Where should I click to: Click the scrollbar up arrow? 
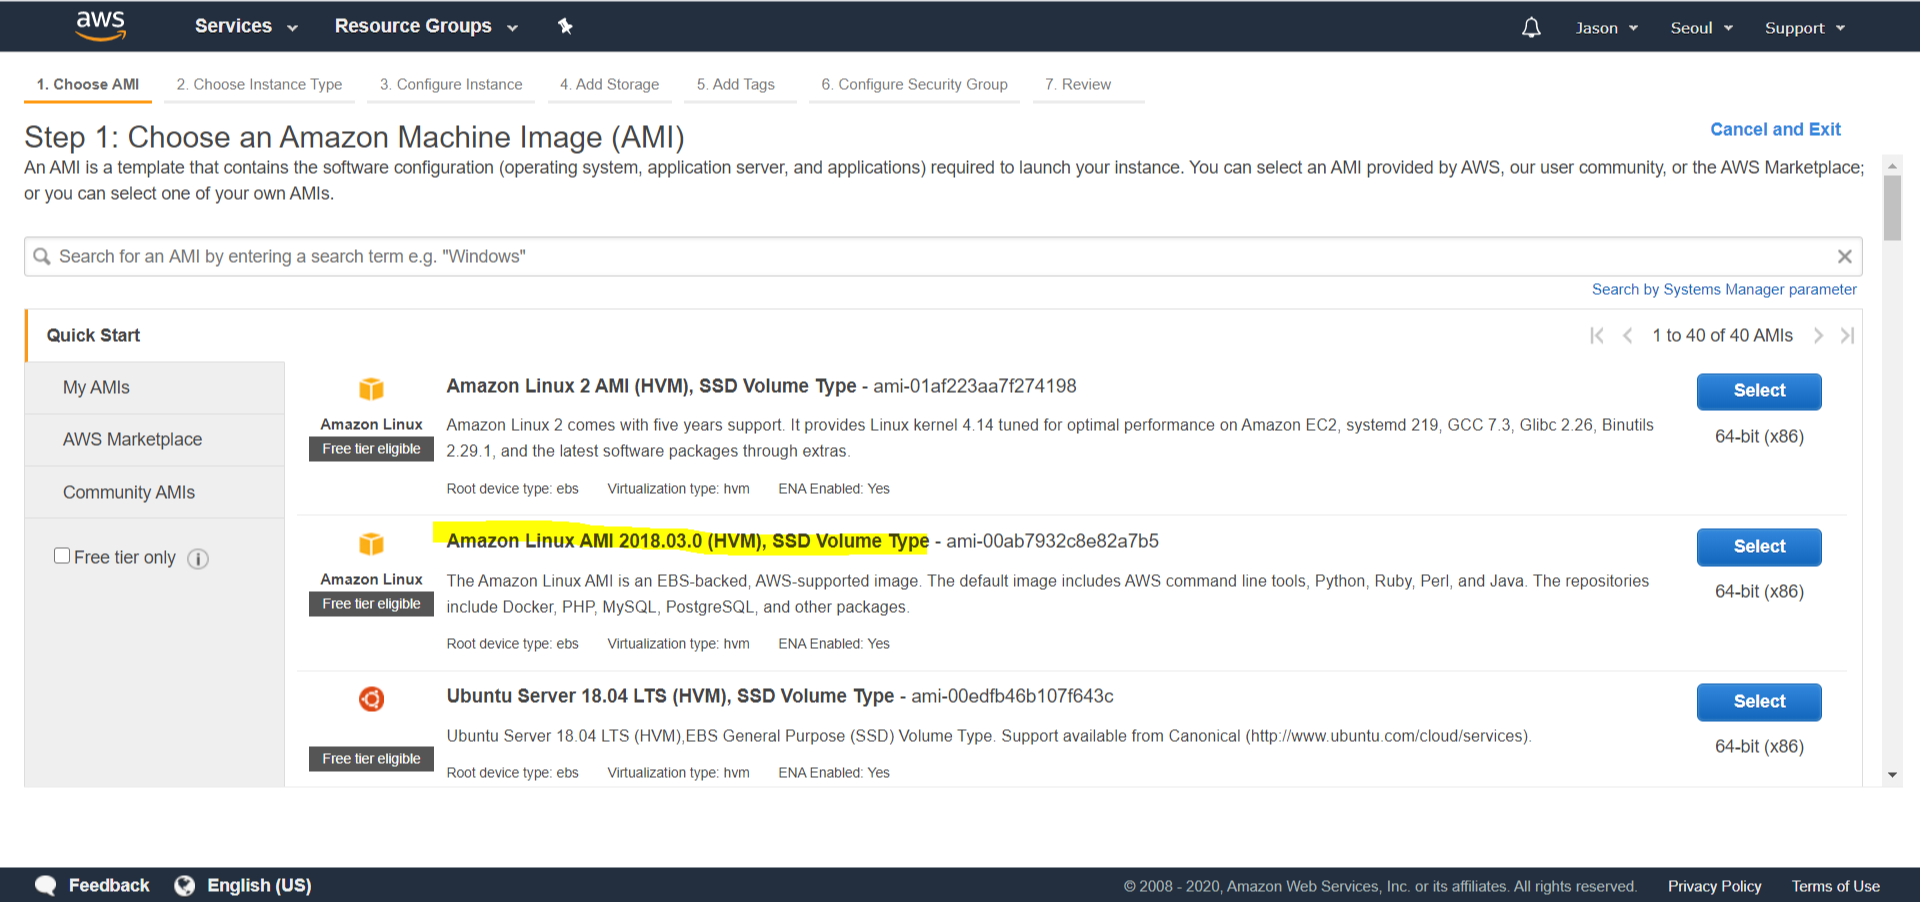(x=1892, y=166)
